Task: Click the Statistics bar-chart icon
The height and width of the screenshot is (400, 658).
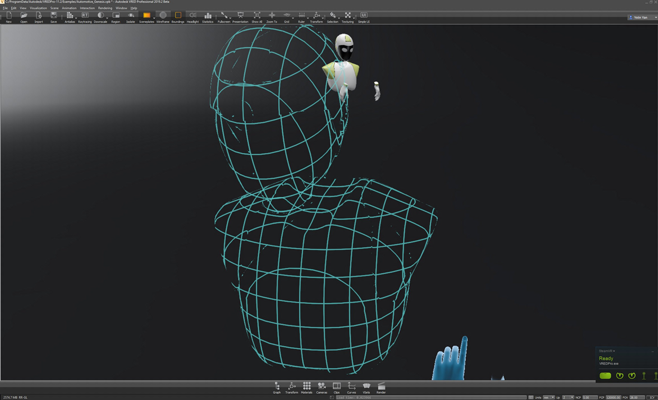Action: [208, 16]
